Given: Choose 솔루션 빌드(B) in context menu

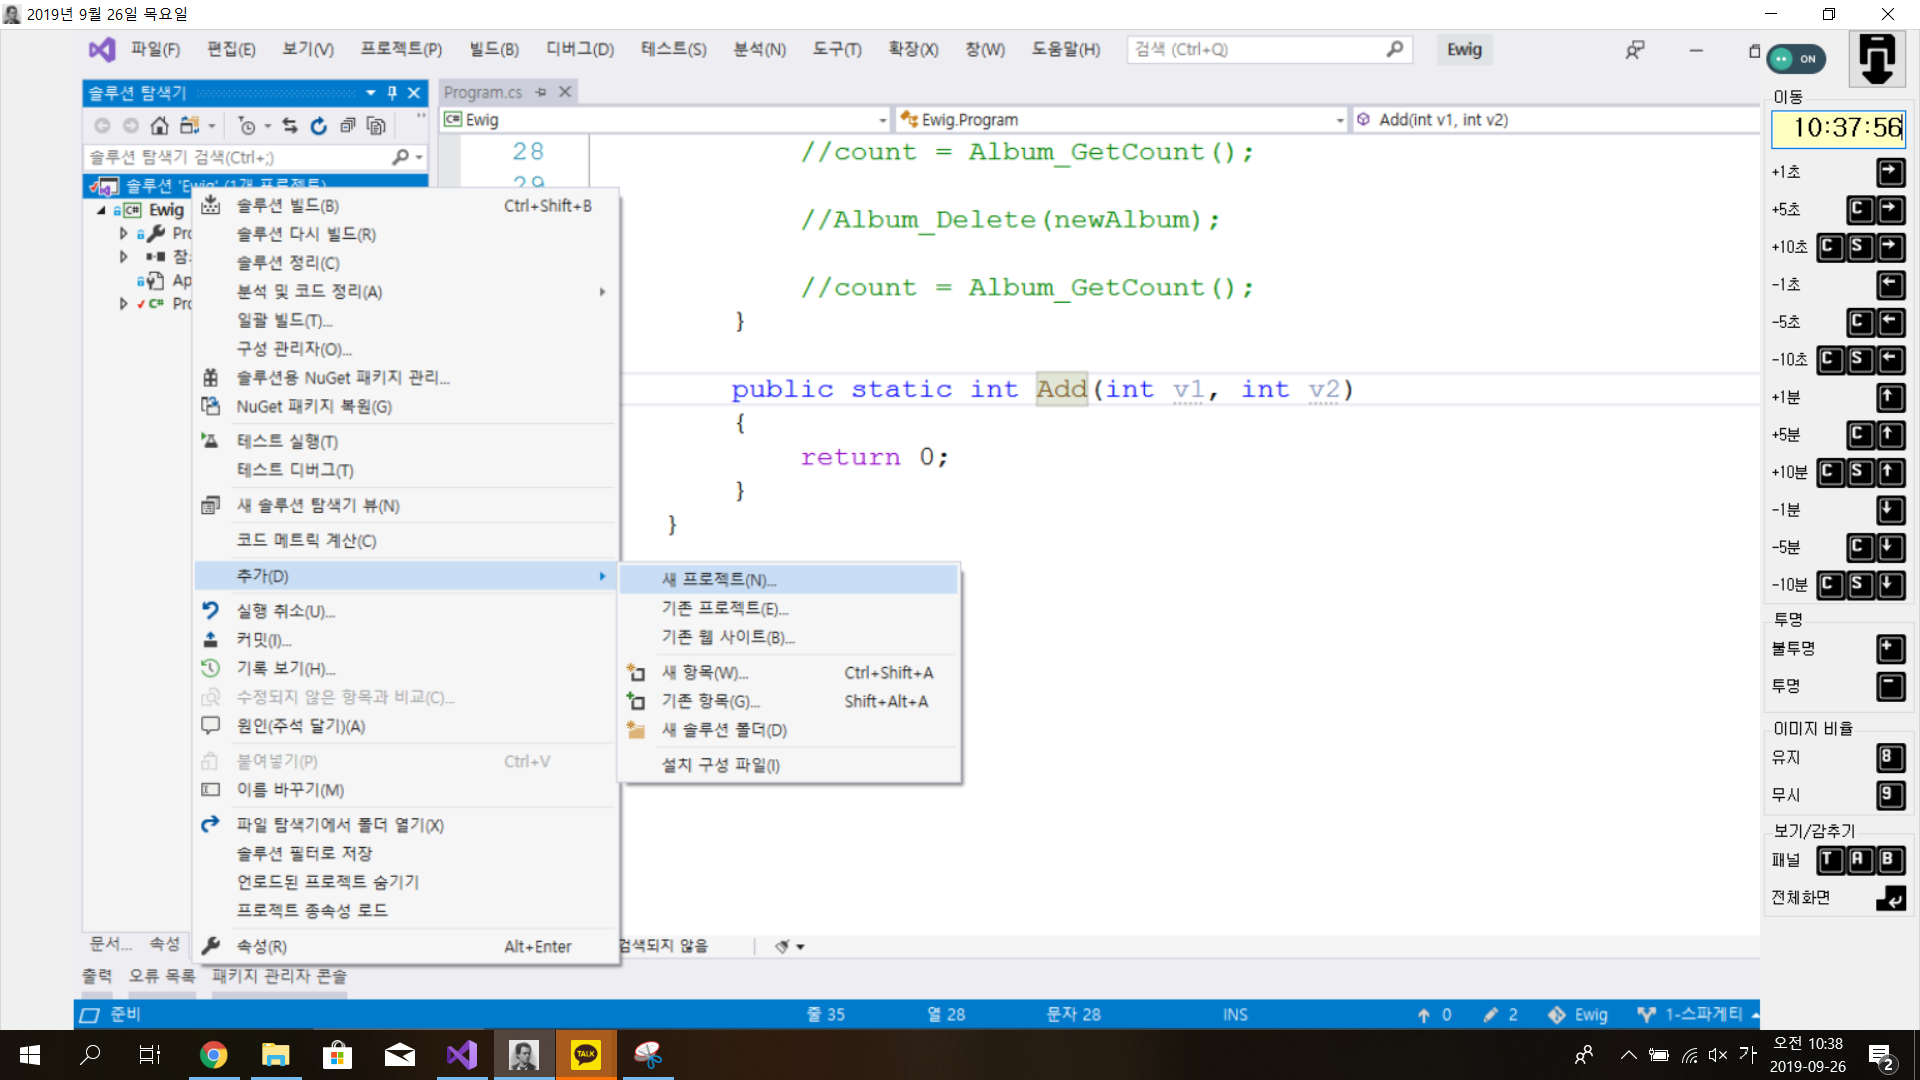Looking at the screenshot, I should 287,205.
